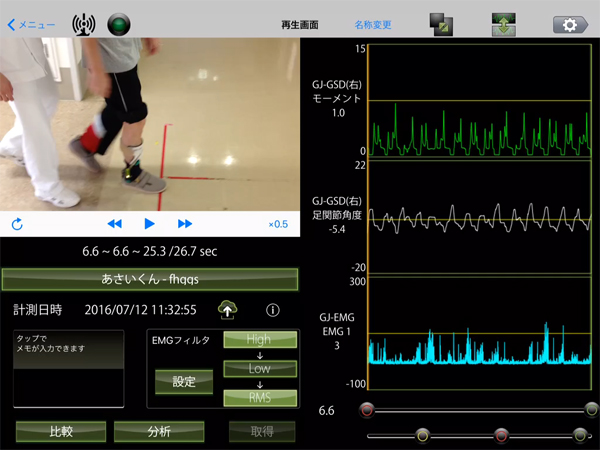
Task: Click the yellow handle on lower slider
Action: (x=423, y=435)
